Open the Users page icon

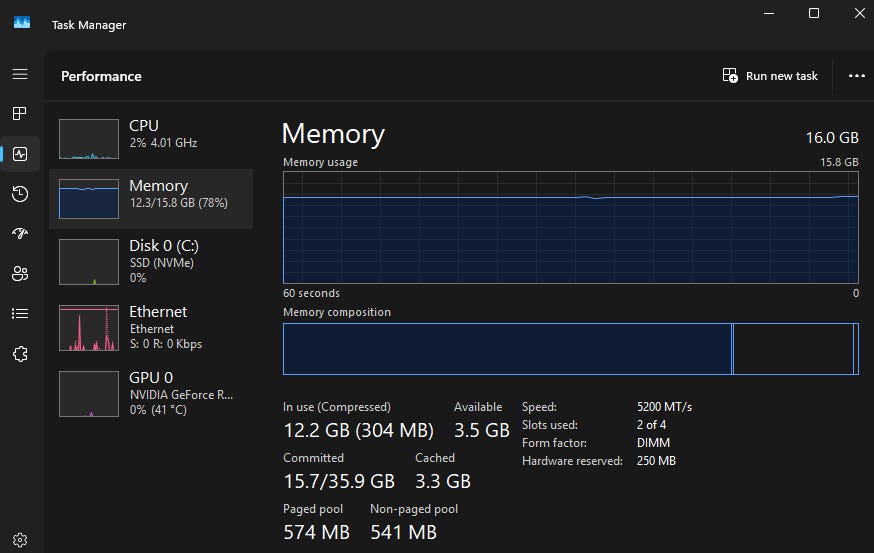20,274
